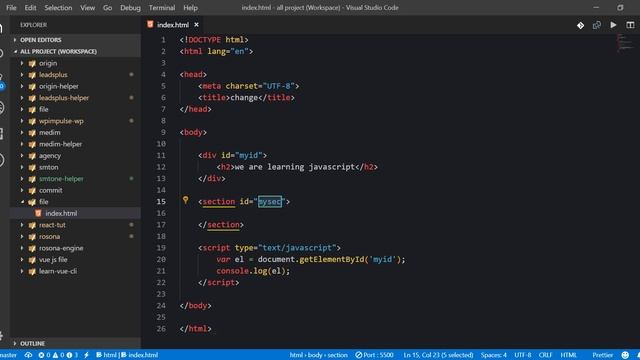Click the html > body > section path in status bar

click(x=318, y=355)
